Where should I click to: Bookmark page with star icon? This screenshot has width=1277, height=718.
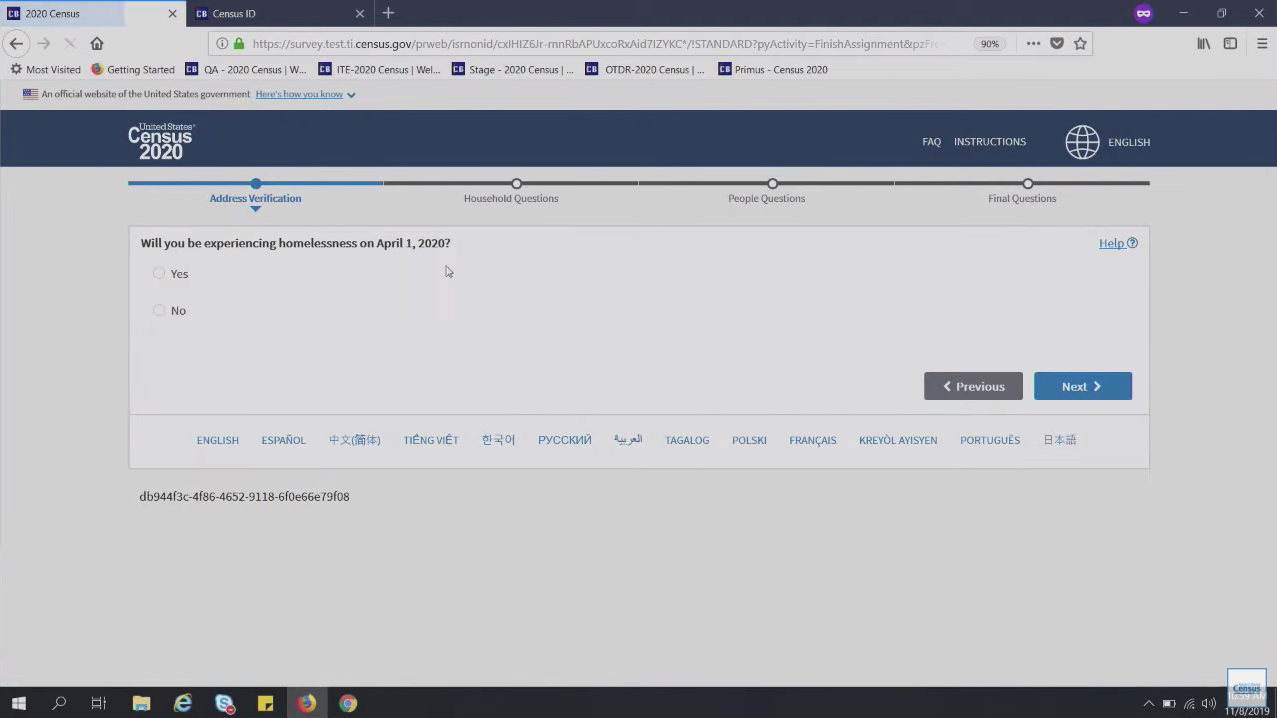[1080, 44]
